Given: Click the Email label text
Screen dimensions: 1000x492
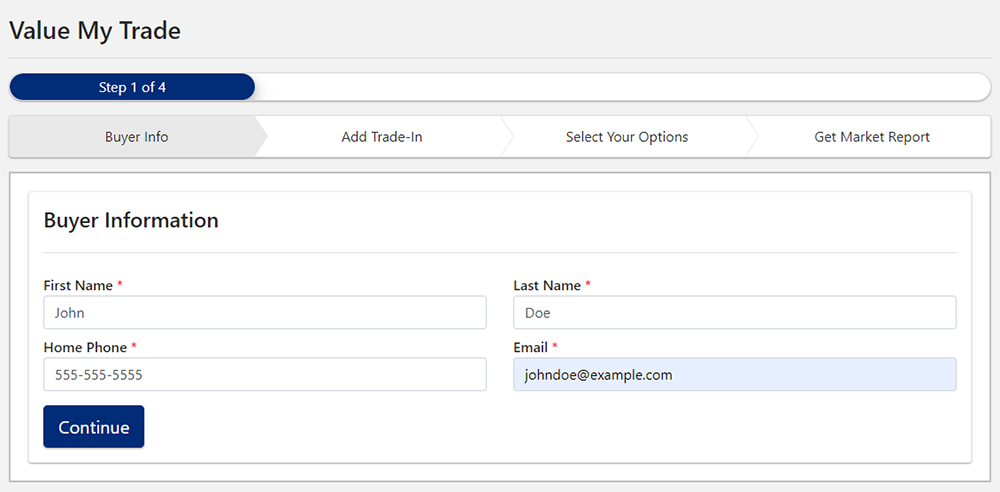Looking at the screenshot, I should tap(530, 348).
